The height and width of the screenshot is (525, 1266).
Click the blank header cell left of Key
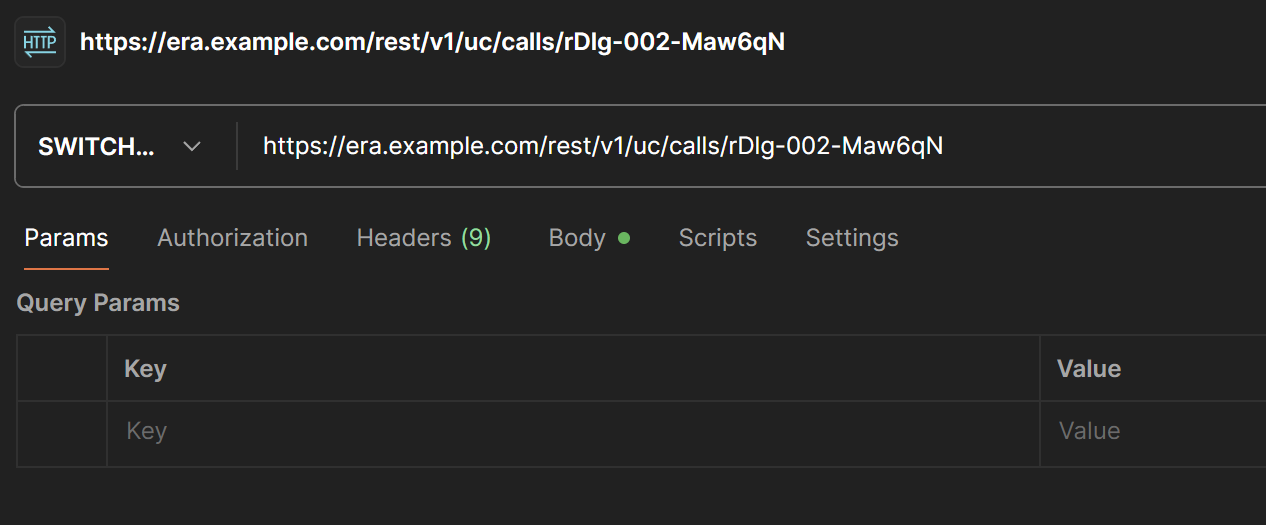(x=62, y=369)
